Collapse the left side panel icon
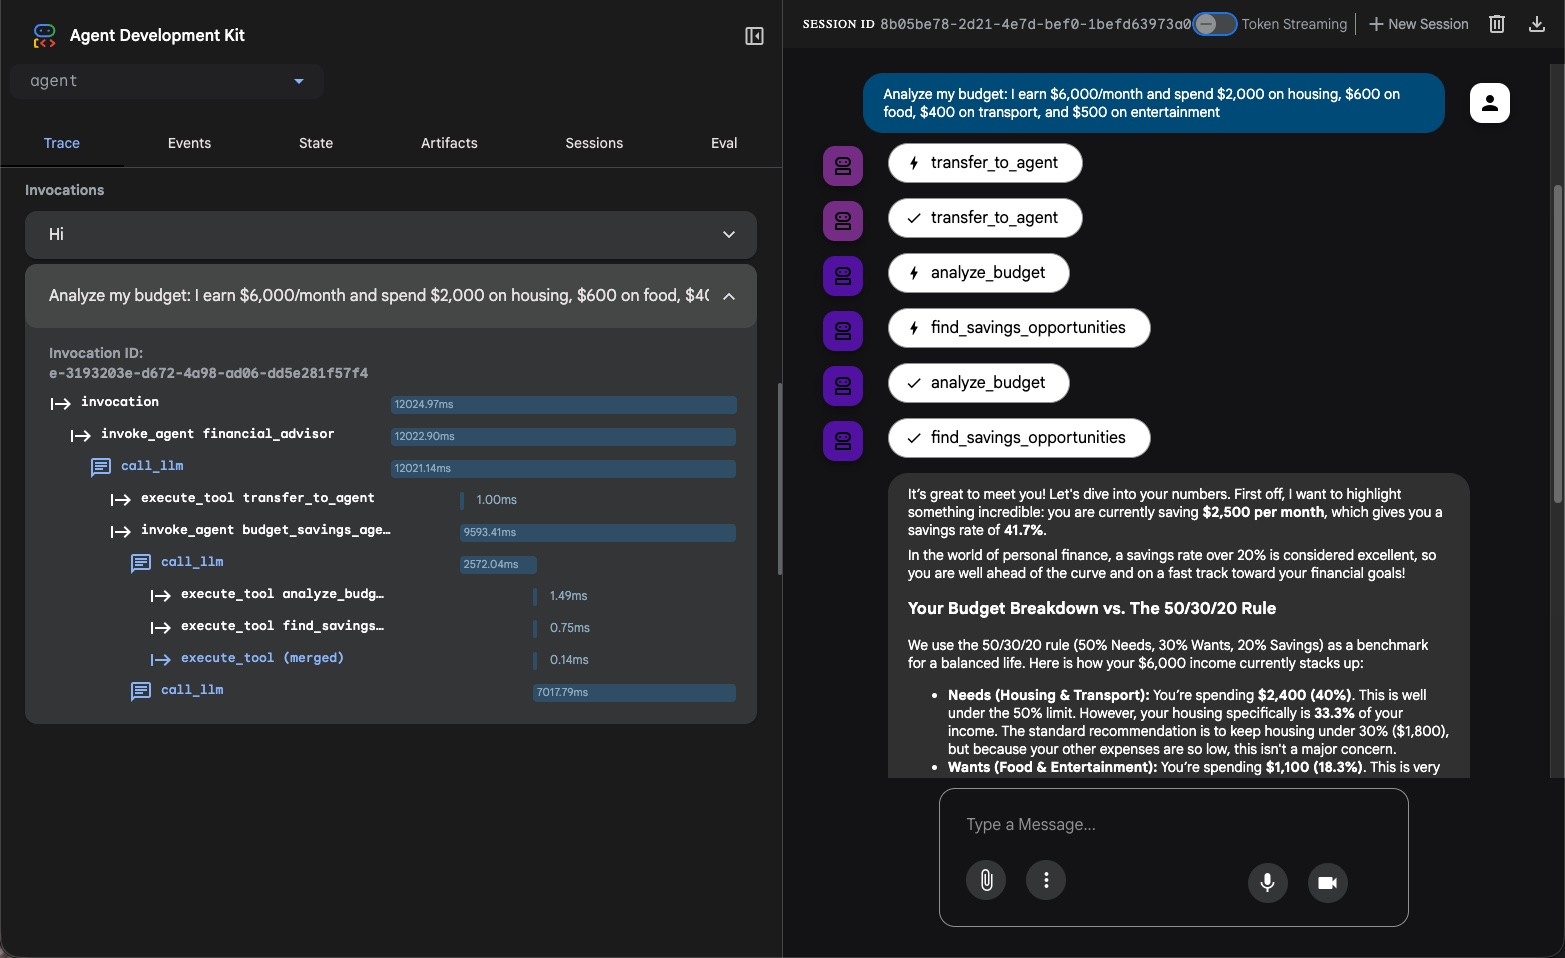Viewport: 1565px width, 958px height. pyautogui.click(x=754, y=36)
